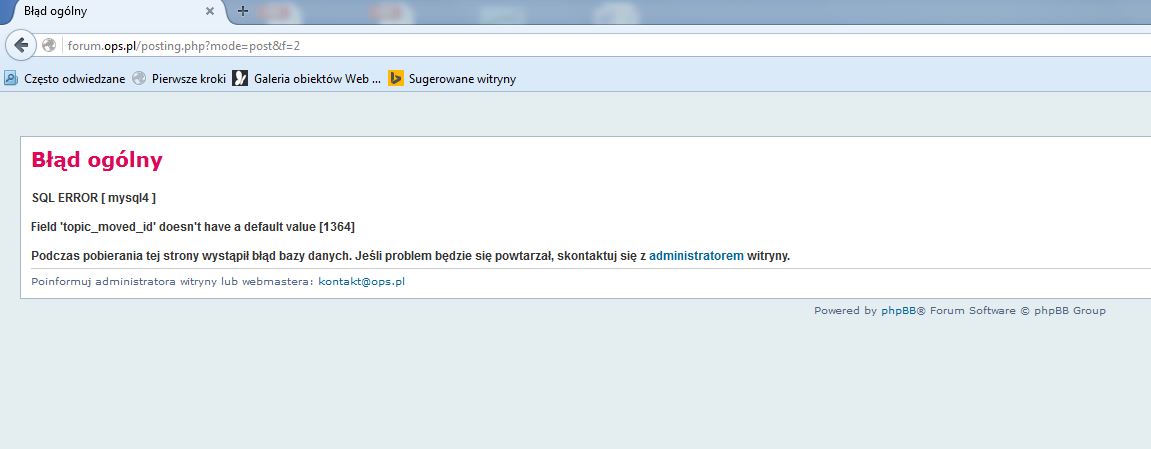Visit the phpBB link in footer
The height and width of the screenshot is (449, 1151).
898,310
